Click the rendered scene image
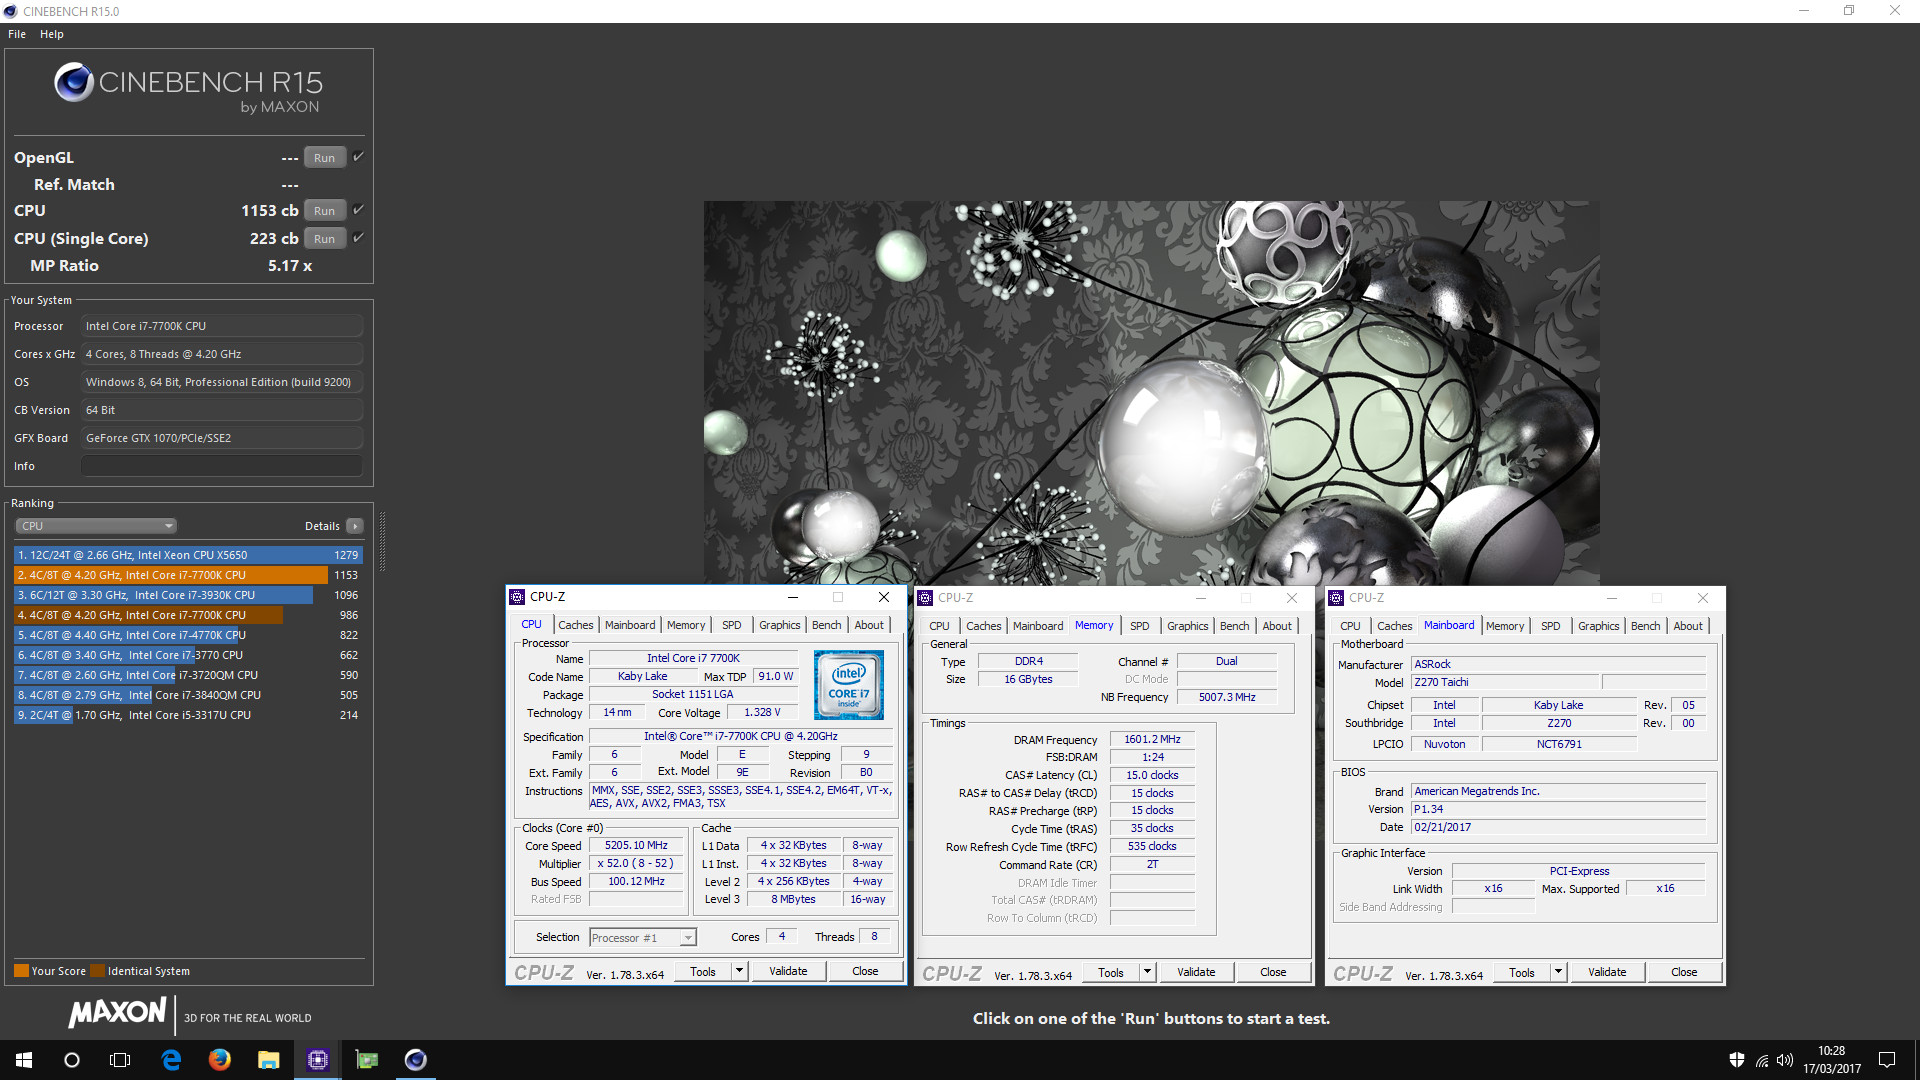Image resolution: width=1920 pixels, height=1080 pixels. coord(1151,393)
